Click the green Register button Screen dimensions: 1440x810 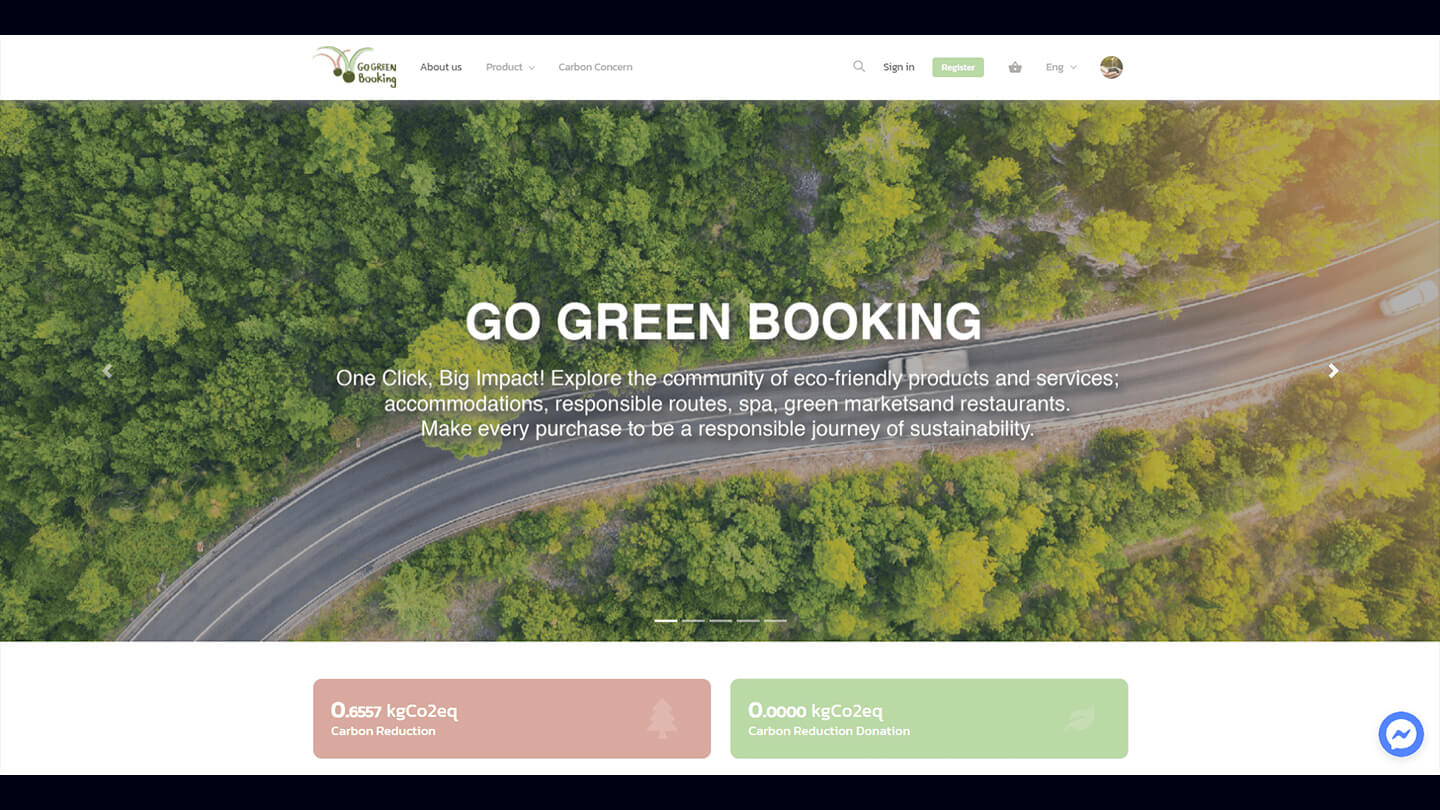tap(958, 67)
